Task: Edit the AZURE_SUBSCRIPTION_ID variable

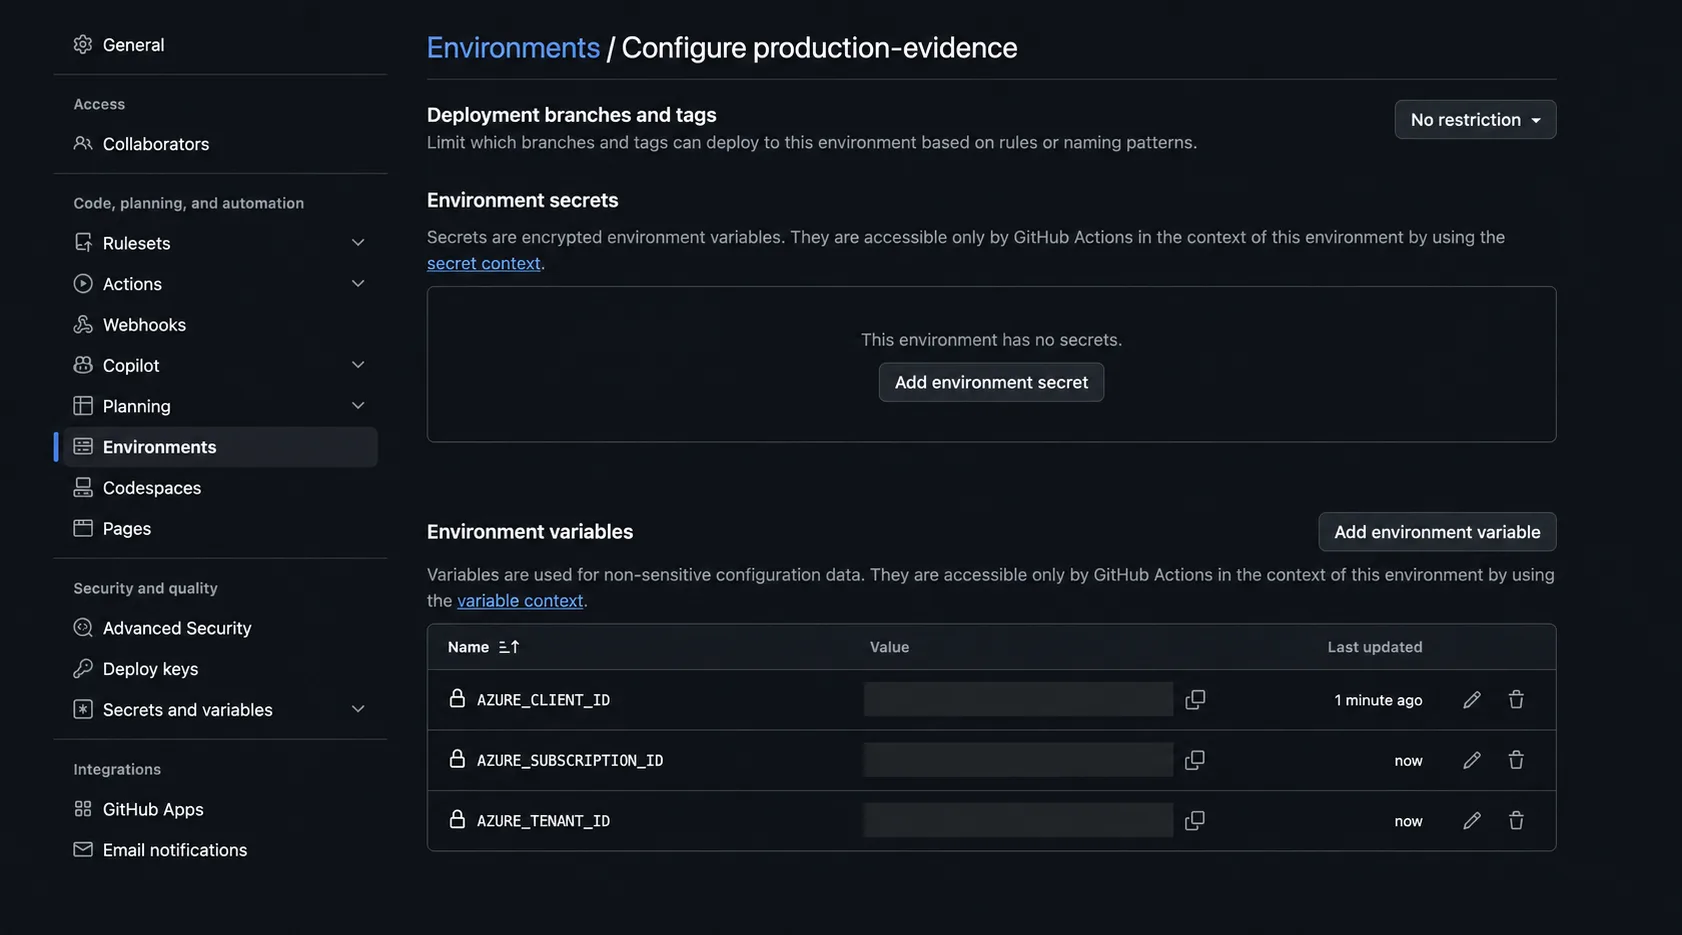Action: pyautogui.click(x=1471, y=760)
